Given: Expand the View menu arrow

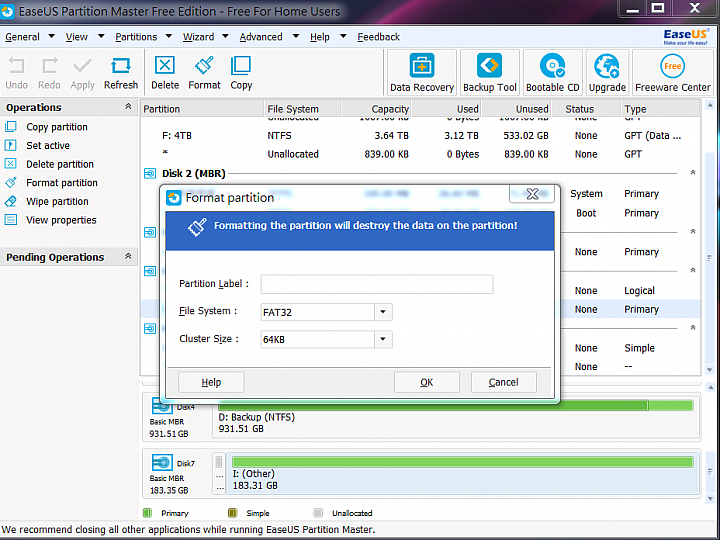Looking at the screenshot, I should [101, 36].
